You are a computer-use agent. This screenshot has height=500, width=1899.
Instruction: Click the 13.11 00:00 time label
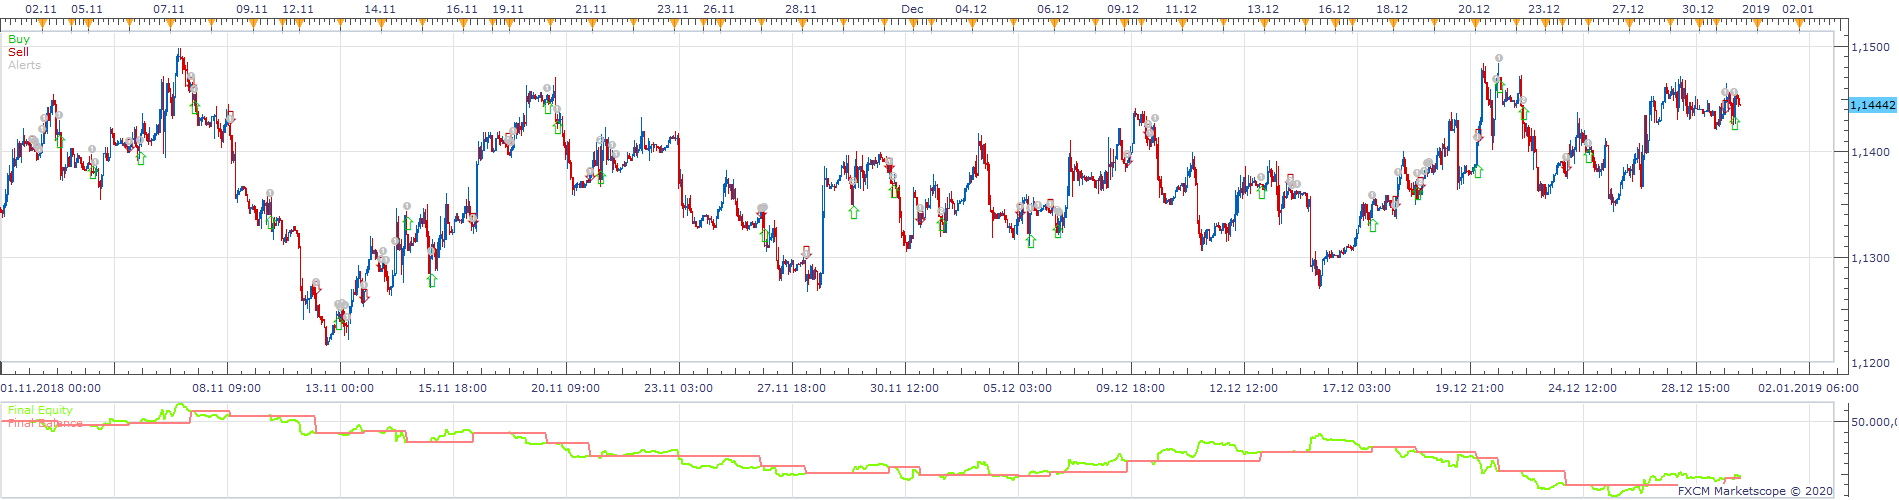point(340,388)
